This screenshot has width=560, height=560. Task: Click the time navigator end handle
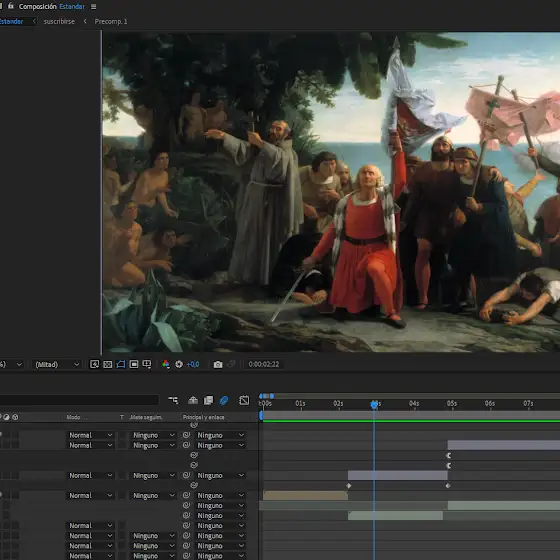tap(272, 396)
